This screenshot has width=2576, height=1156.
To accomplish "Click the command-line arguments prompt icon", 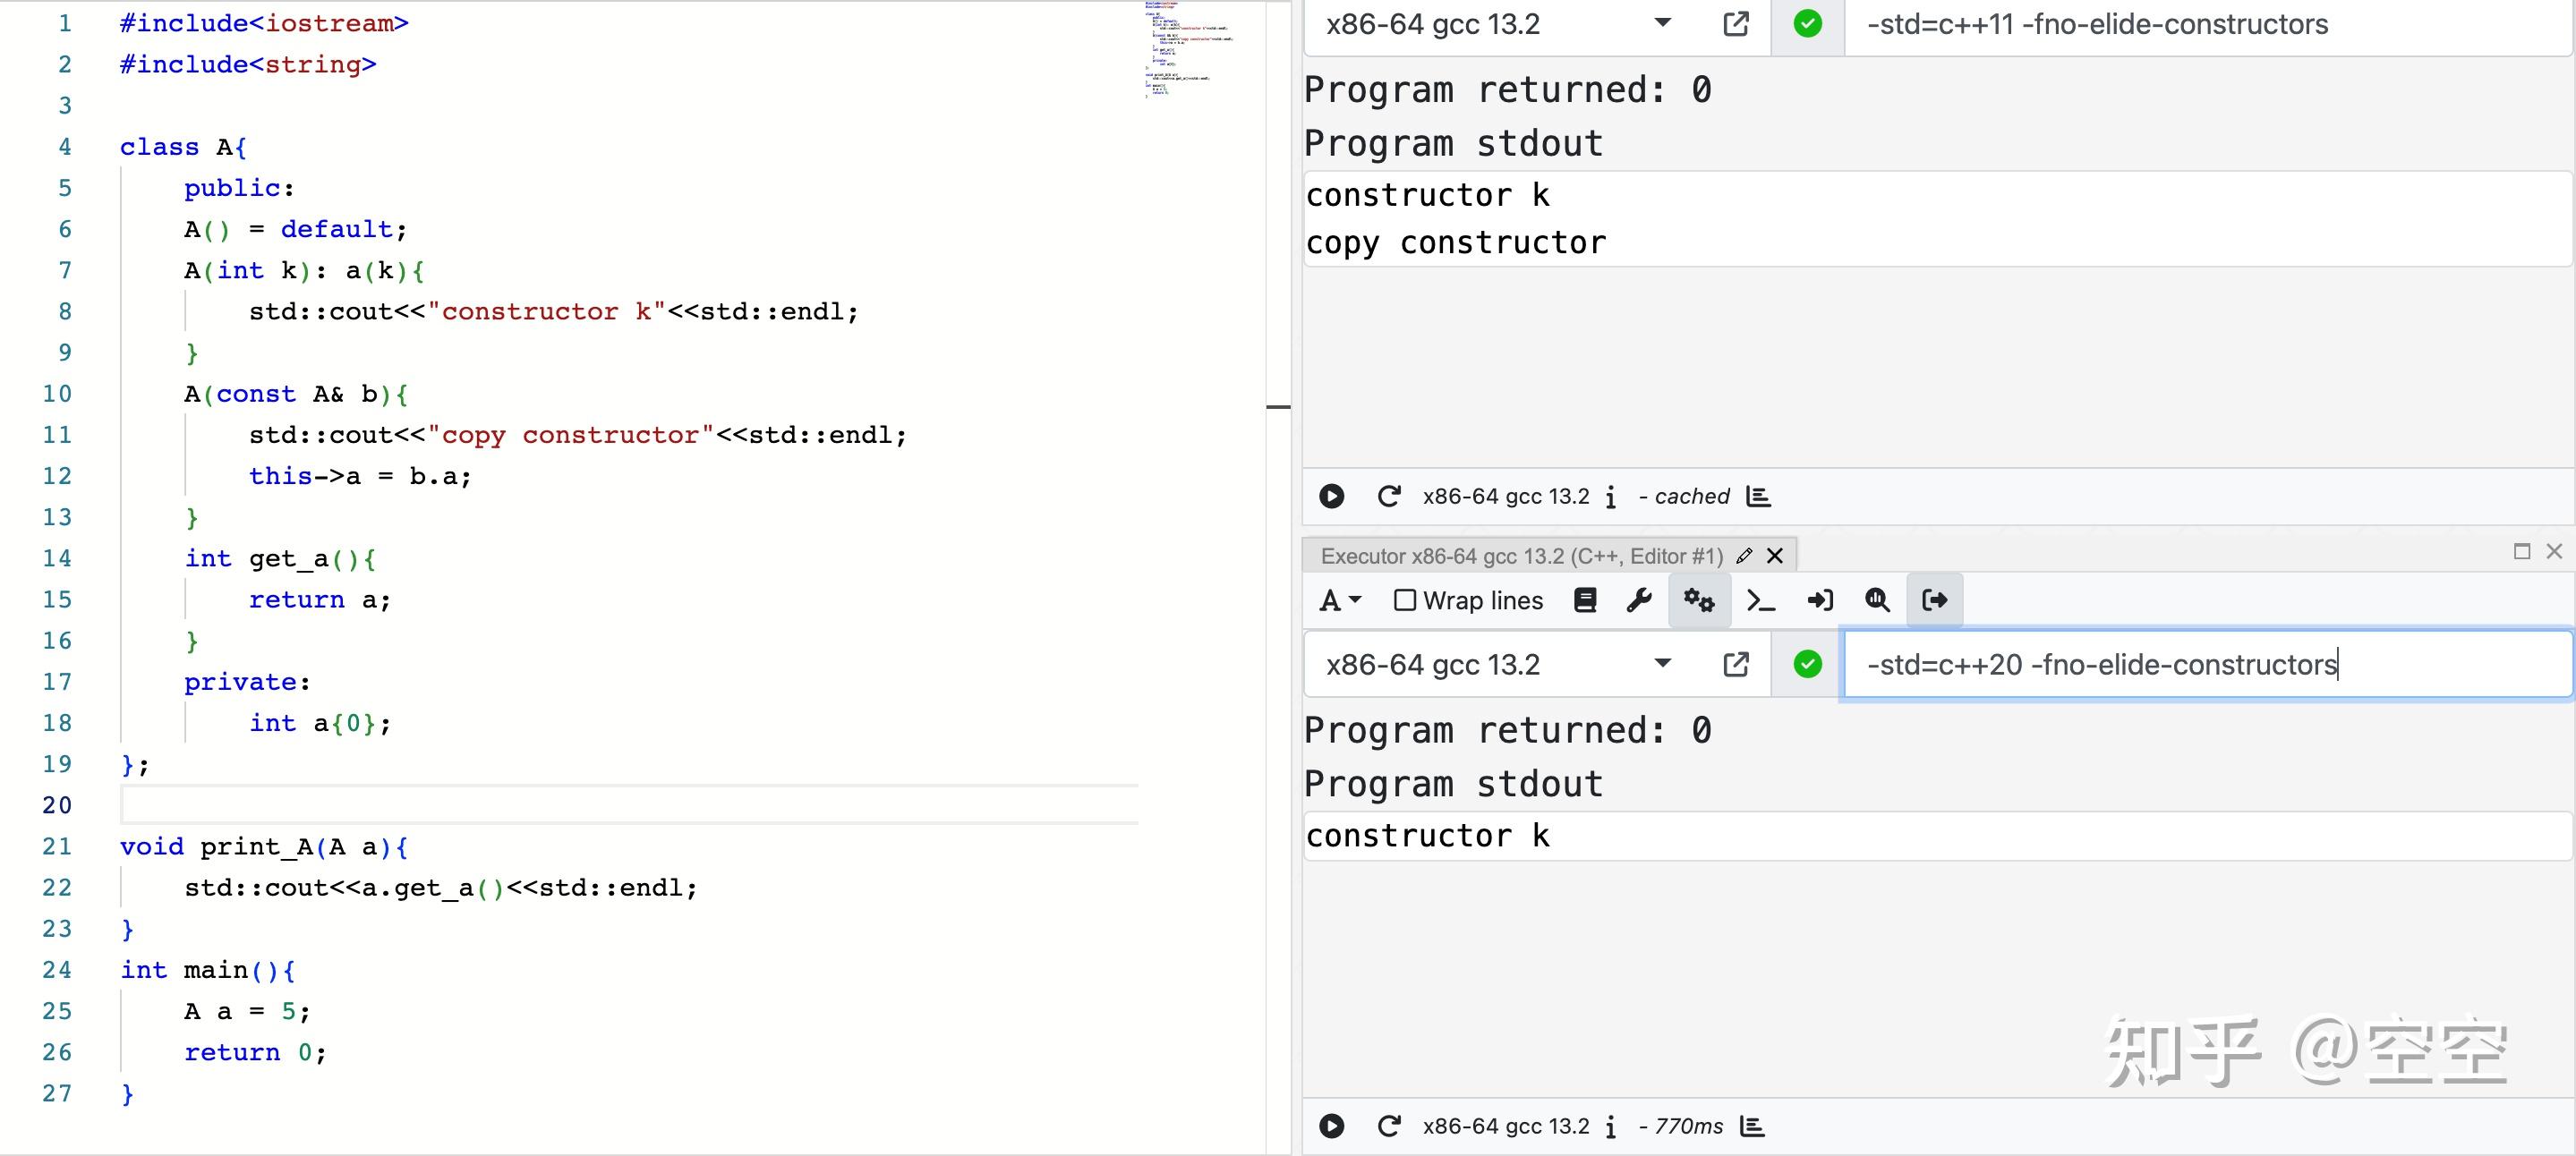I will click(1760, 600).
